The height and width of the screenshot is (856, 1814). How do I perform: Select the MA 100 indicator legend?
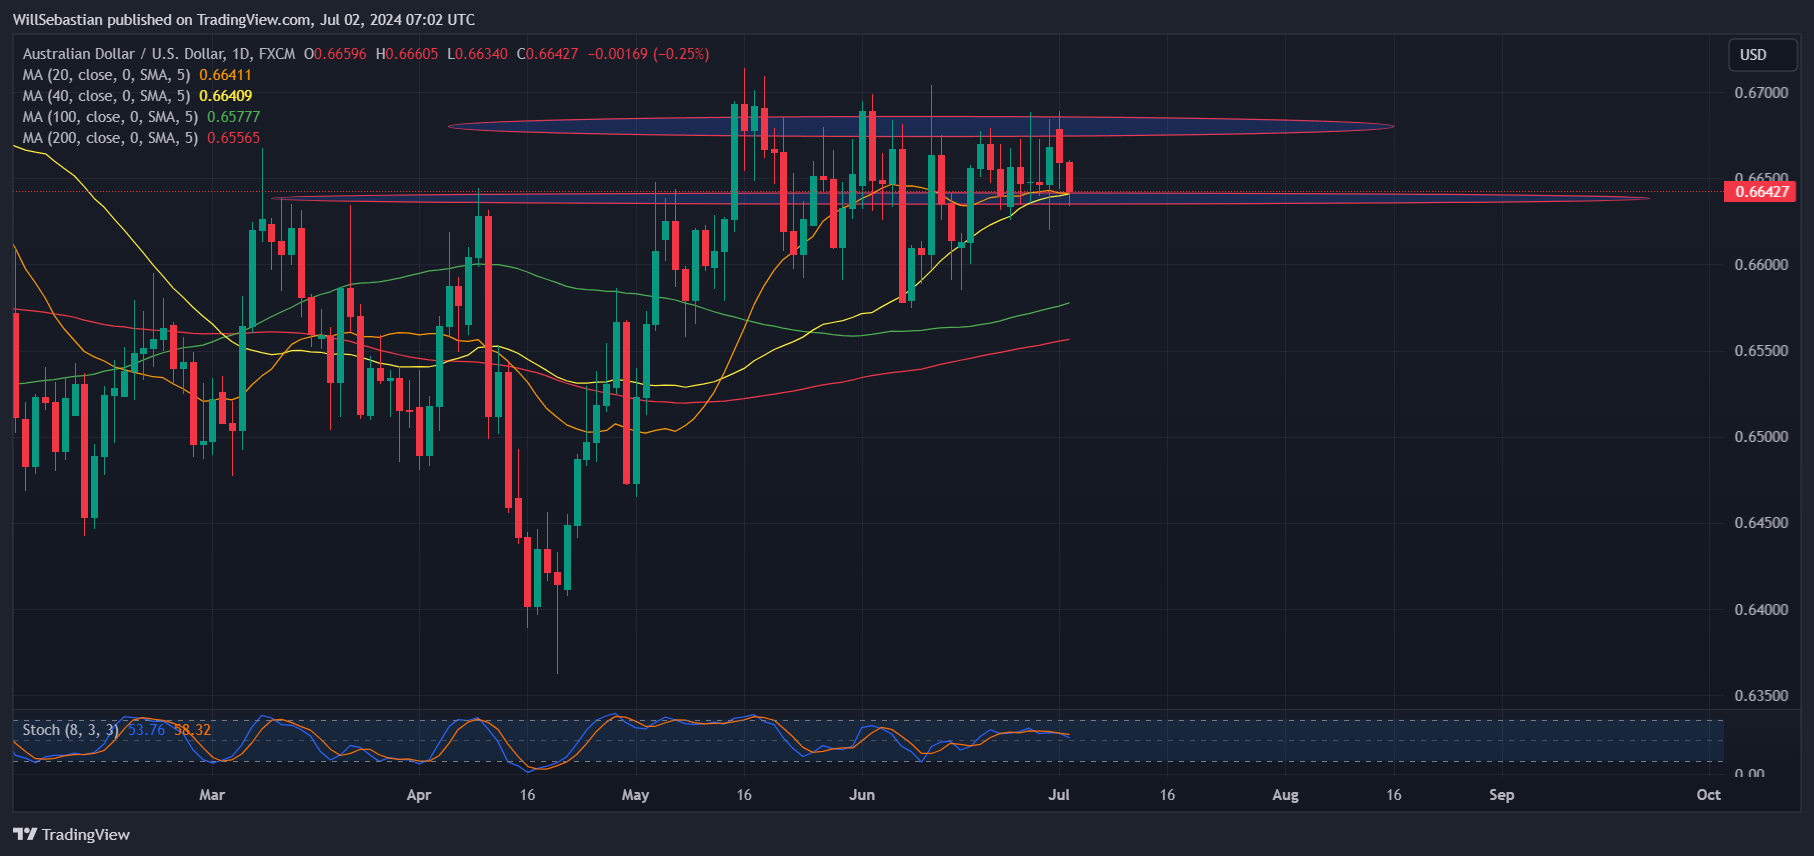(x=141, y=117)
